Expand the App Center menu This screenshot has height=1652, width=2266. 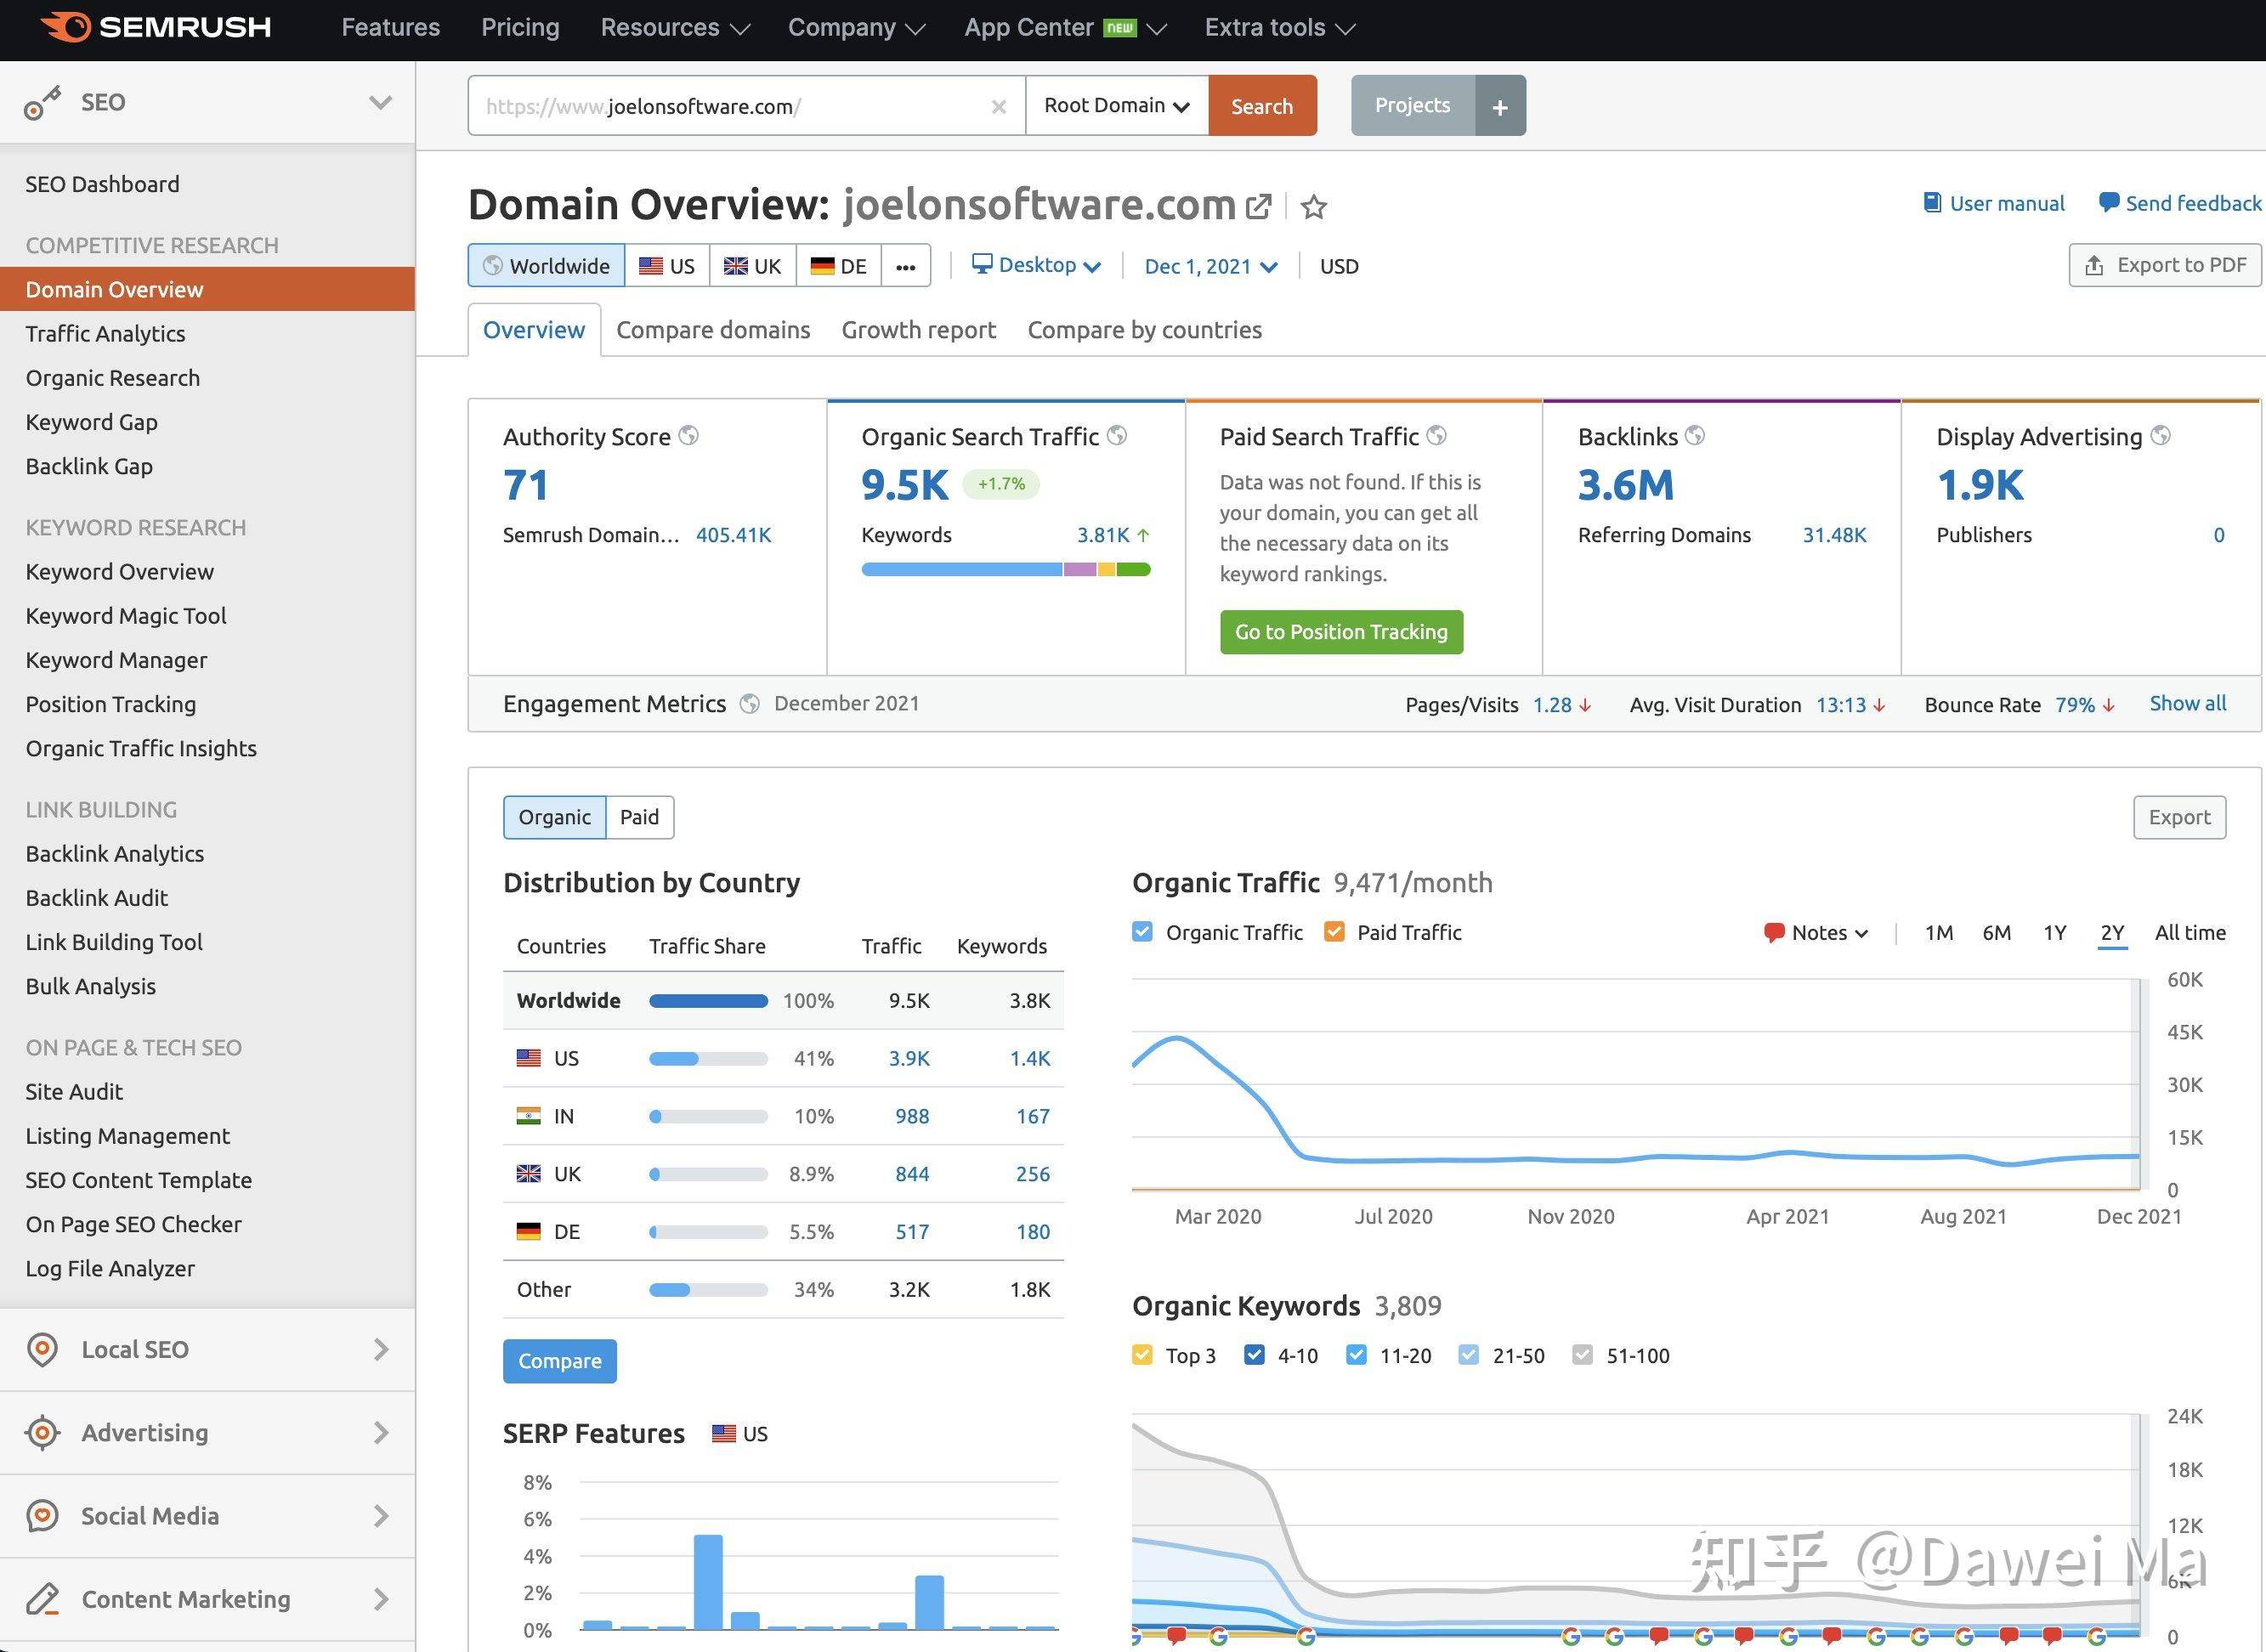pyautogui.click(x=1065, y=28)
